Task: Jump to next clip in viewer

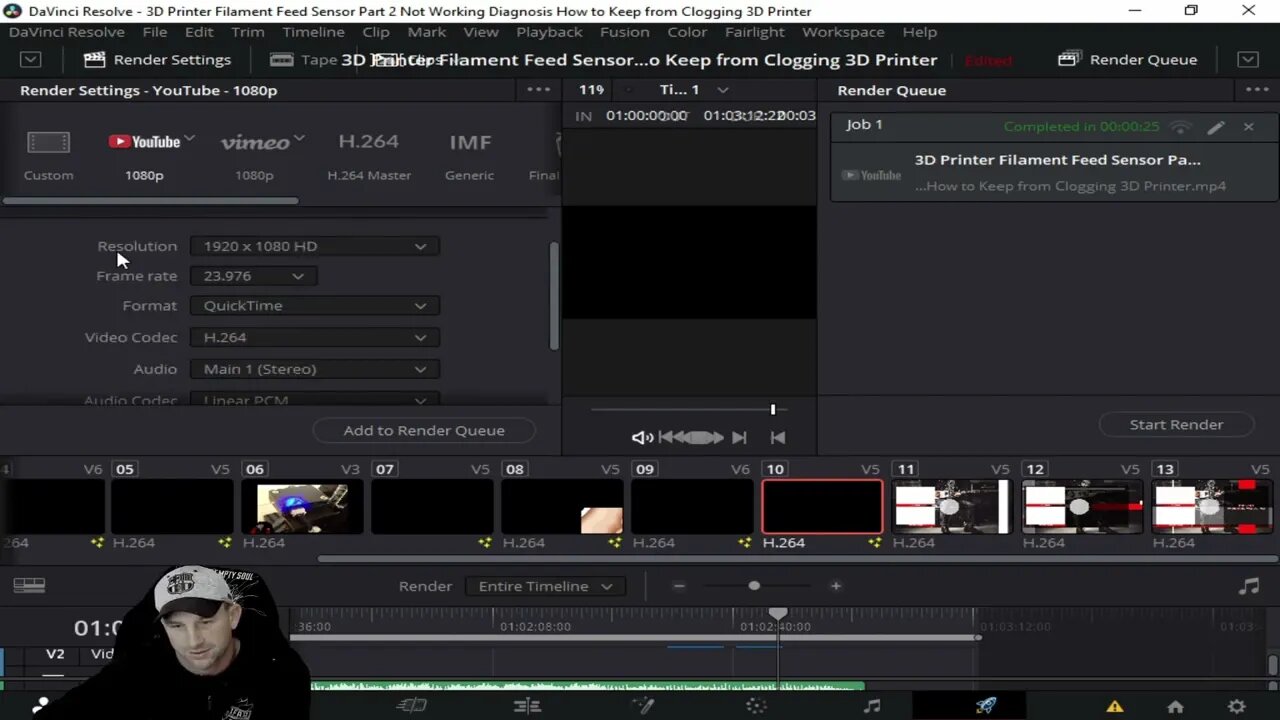Action: 739,437
